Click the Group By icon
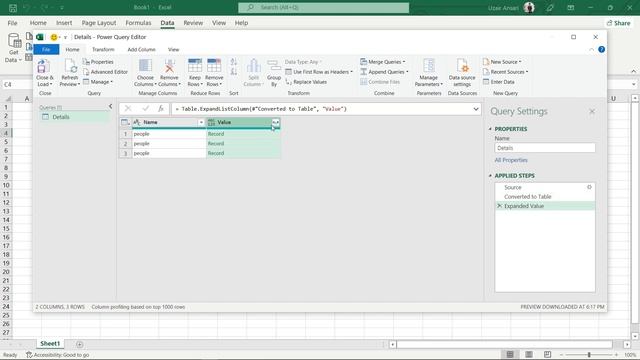This screenshot has width=640, height=360. coord(274,66)
